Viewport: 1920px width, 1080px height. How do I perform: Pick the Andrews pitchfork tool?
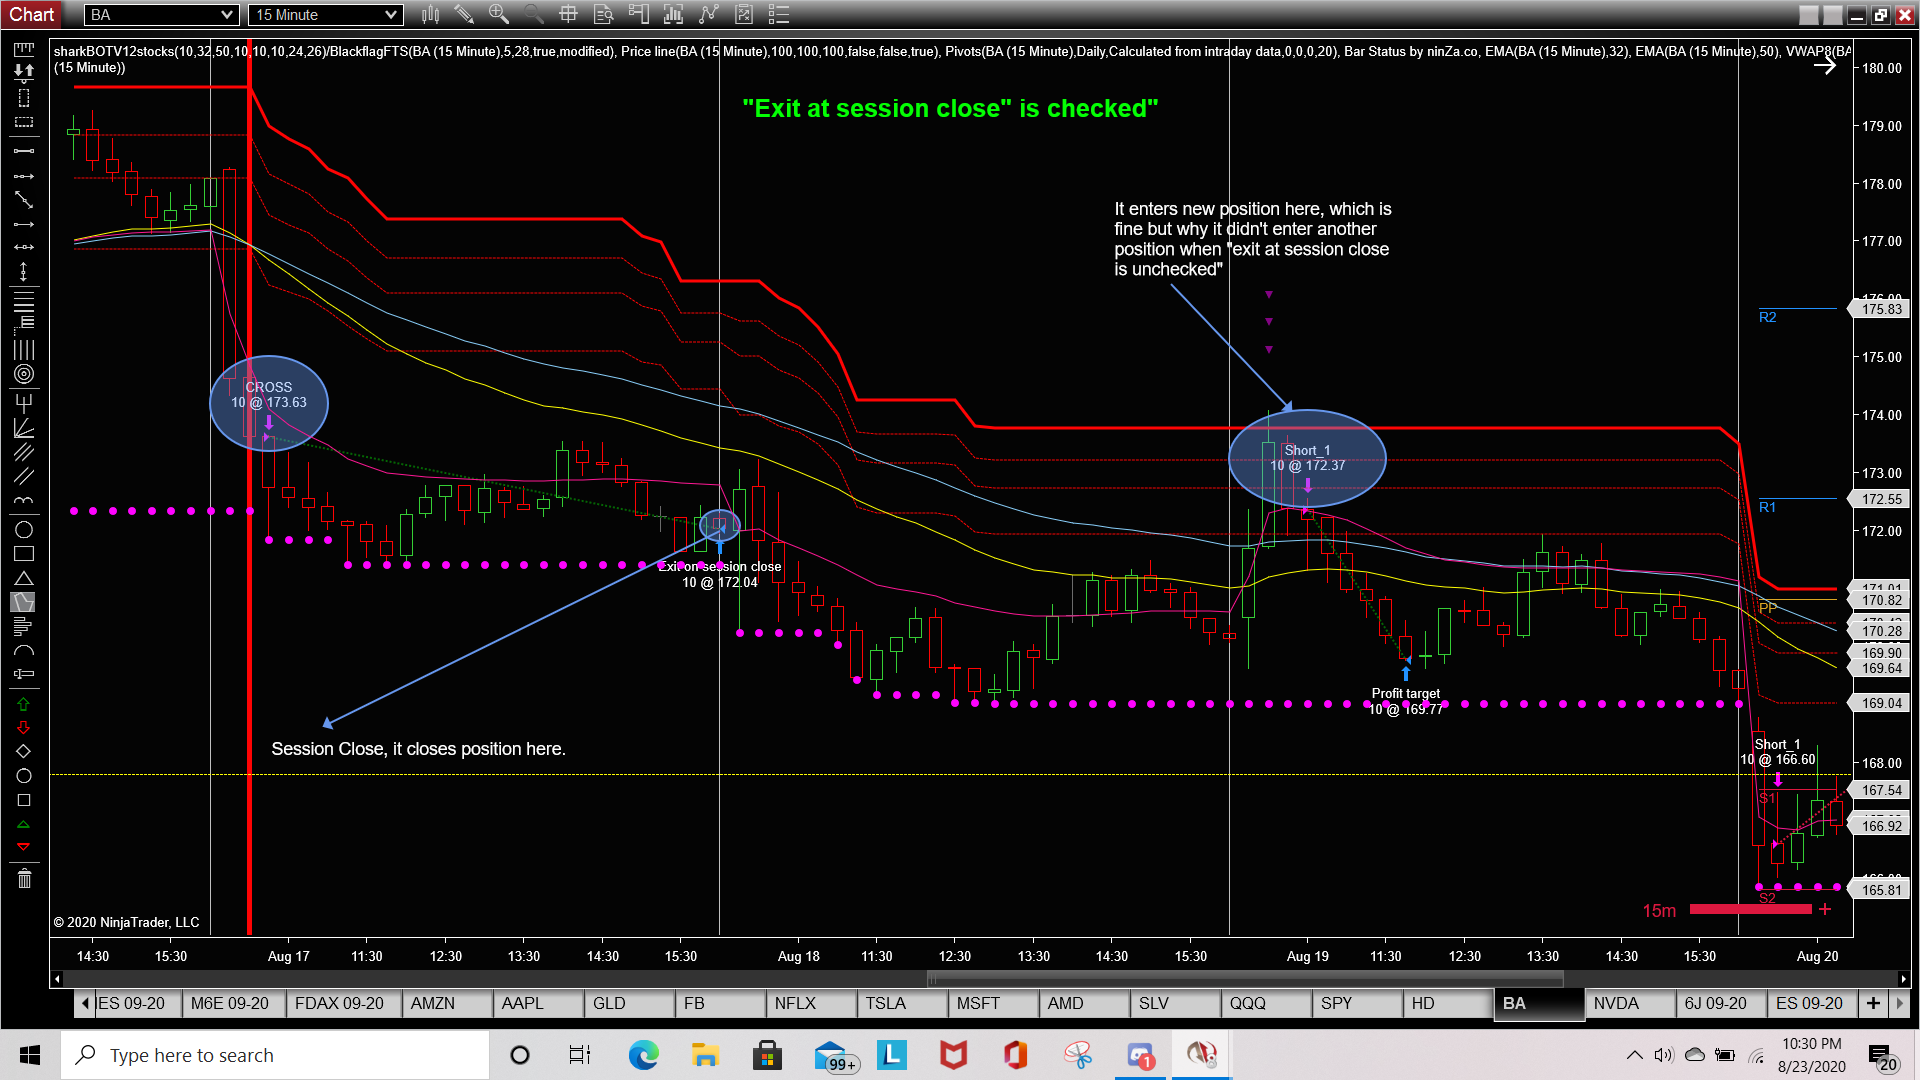tap(24, 402)
